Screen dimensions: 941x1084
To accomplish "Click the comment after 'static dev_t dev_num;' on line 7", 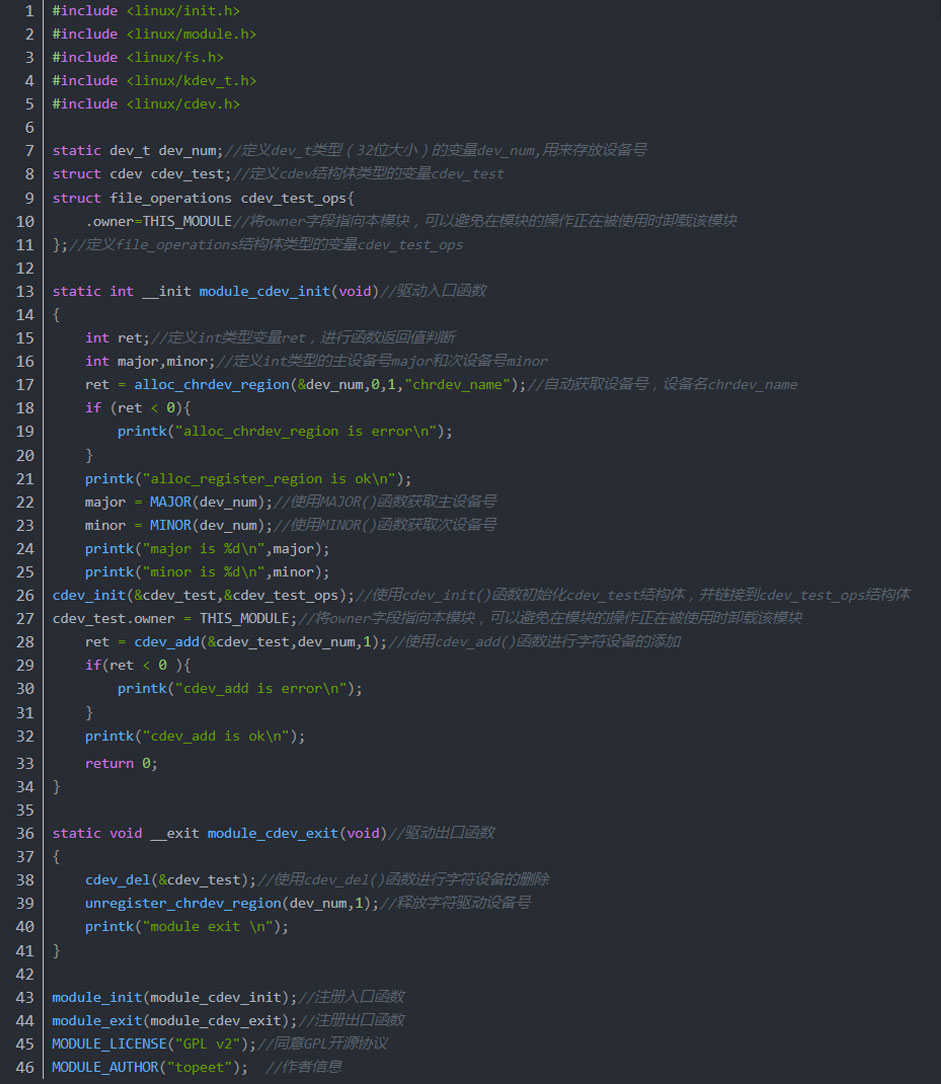I will pos(436,150).
